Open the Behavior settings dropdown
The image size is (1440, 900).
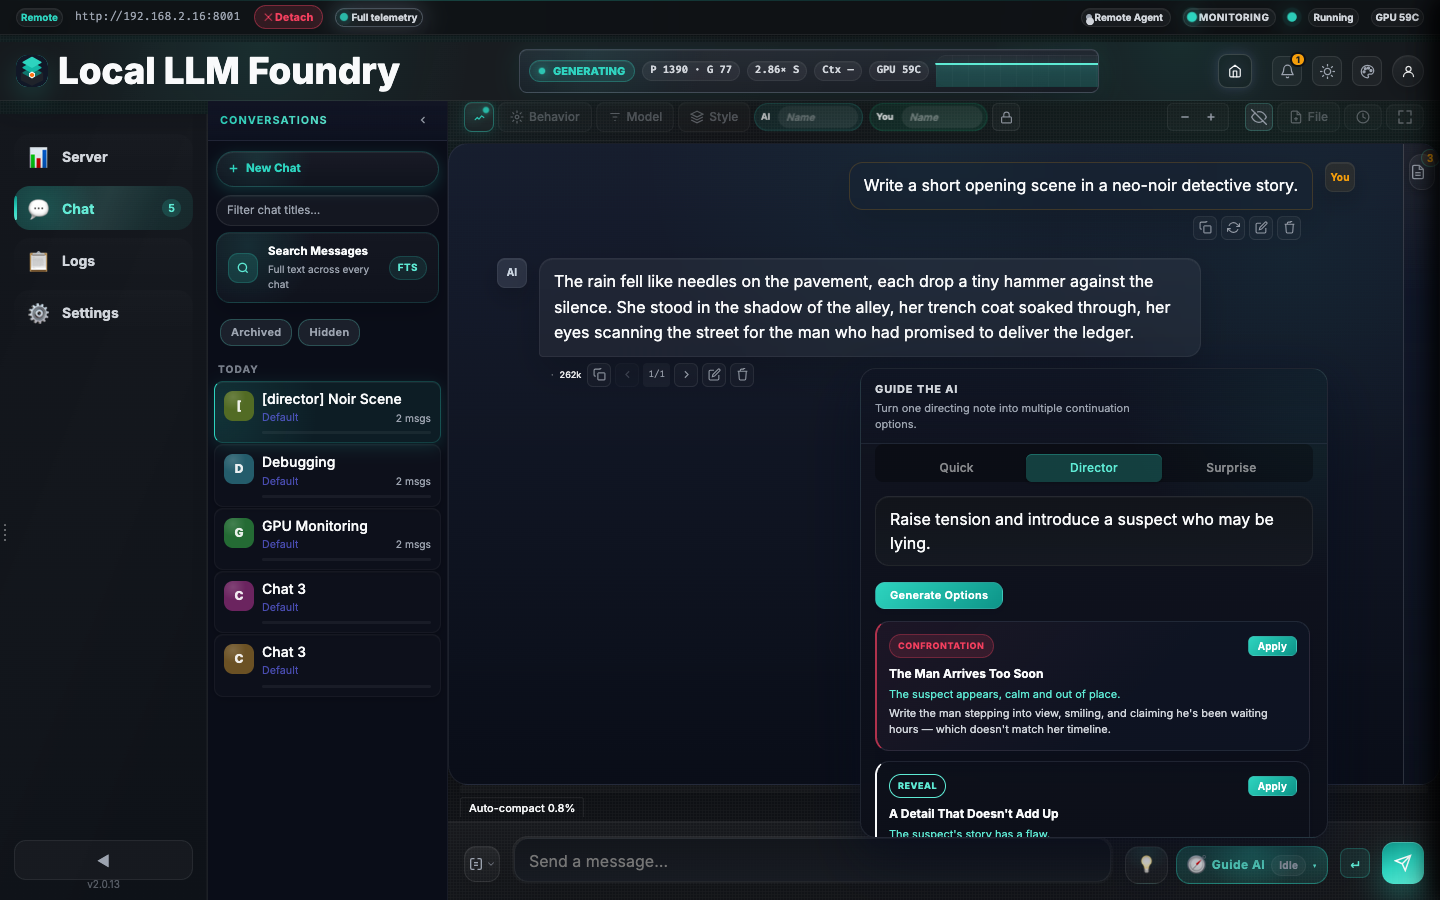pyautogui.click(x=545, y=117)
